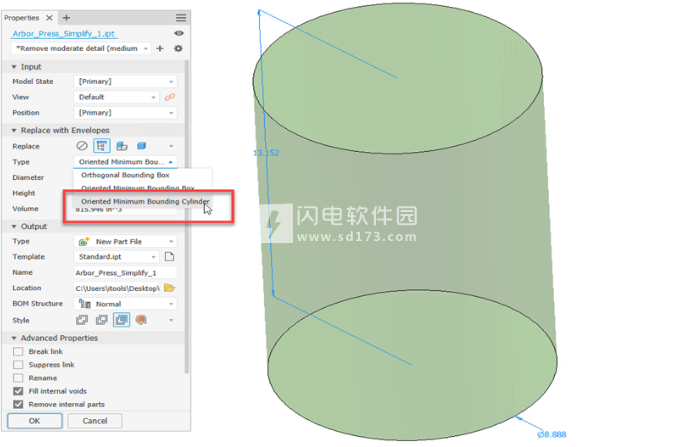Enable Suppress link checkbox

point(18,365)
